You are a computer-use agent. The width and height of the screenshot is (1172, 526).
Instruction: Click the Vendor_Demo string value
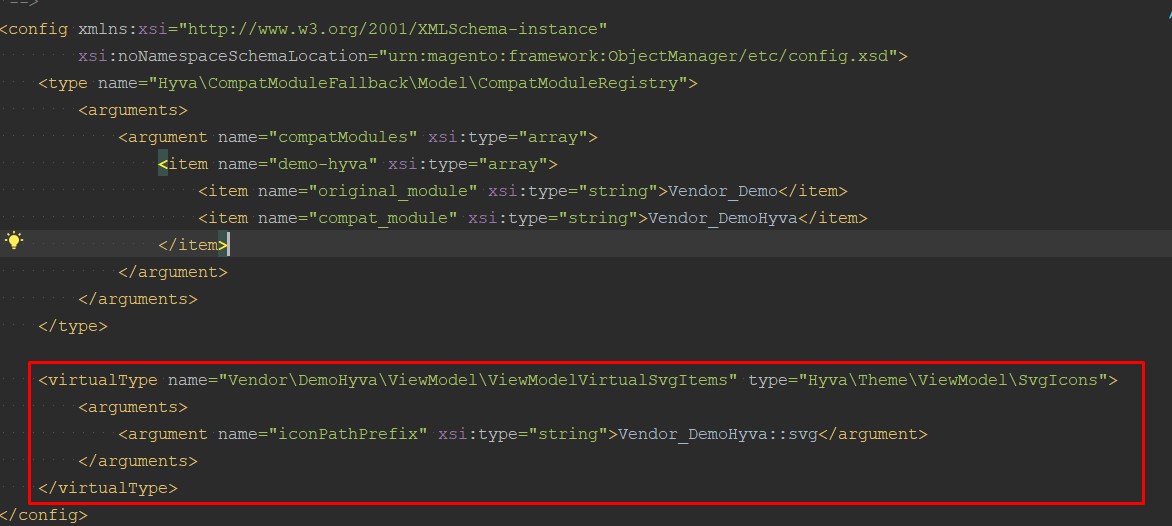723,191
